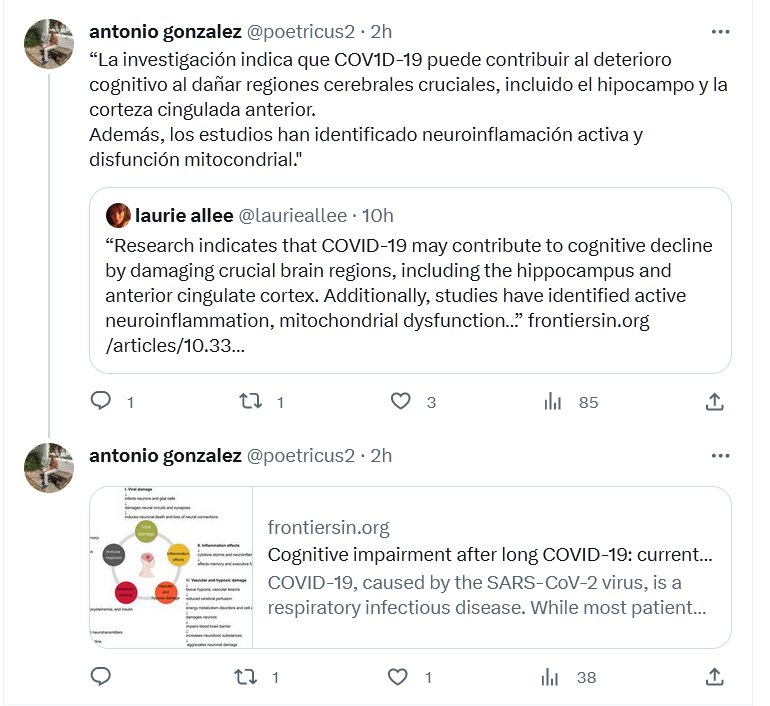
Task: Open the frontiersin.org article diagram thumbnail
Action: (x=171, y=568)
